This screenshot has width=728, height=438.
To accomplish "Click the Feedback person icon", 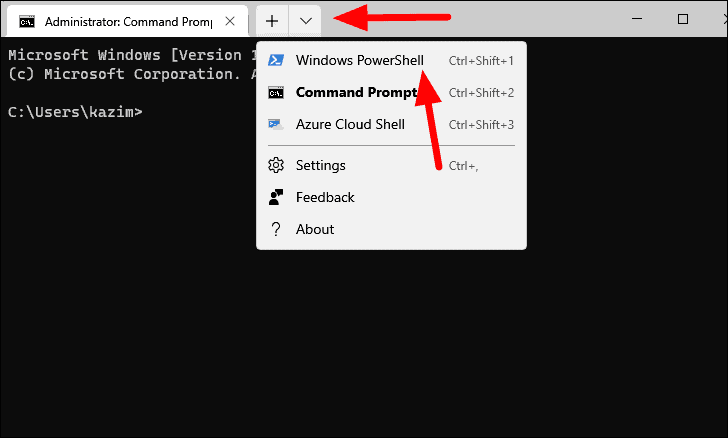I will [x=276, y=197].
